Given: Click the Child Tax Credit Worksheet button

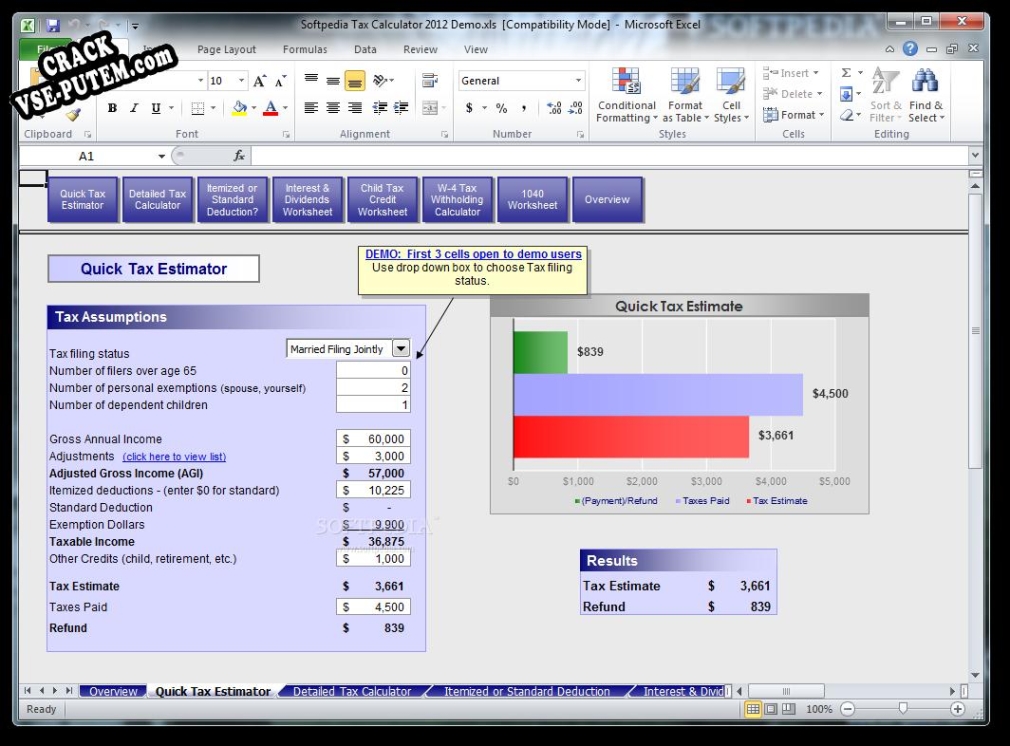Looking at the screenshot, I should click(383, 200).
